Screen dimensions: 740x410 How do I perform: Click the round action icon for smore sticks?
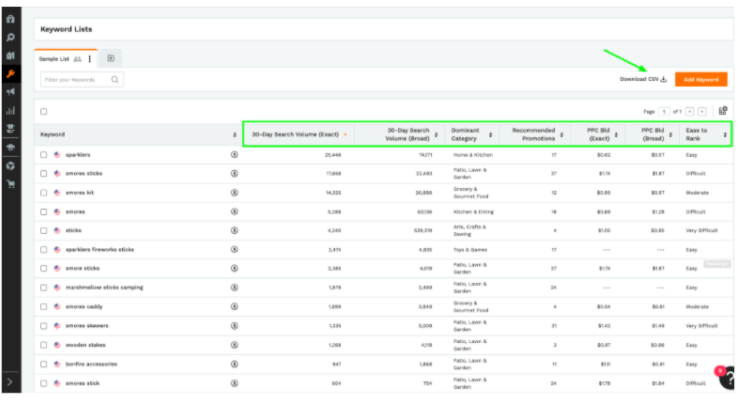[x=234, y=268]
